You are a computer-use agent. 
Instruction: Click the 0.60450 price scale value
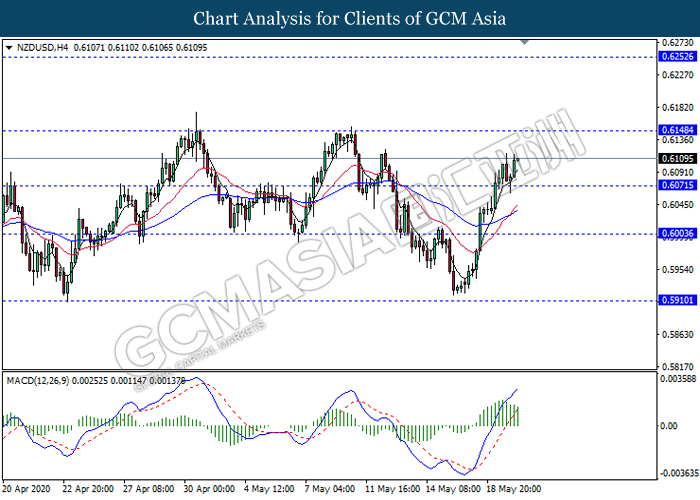[677, 204]
